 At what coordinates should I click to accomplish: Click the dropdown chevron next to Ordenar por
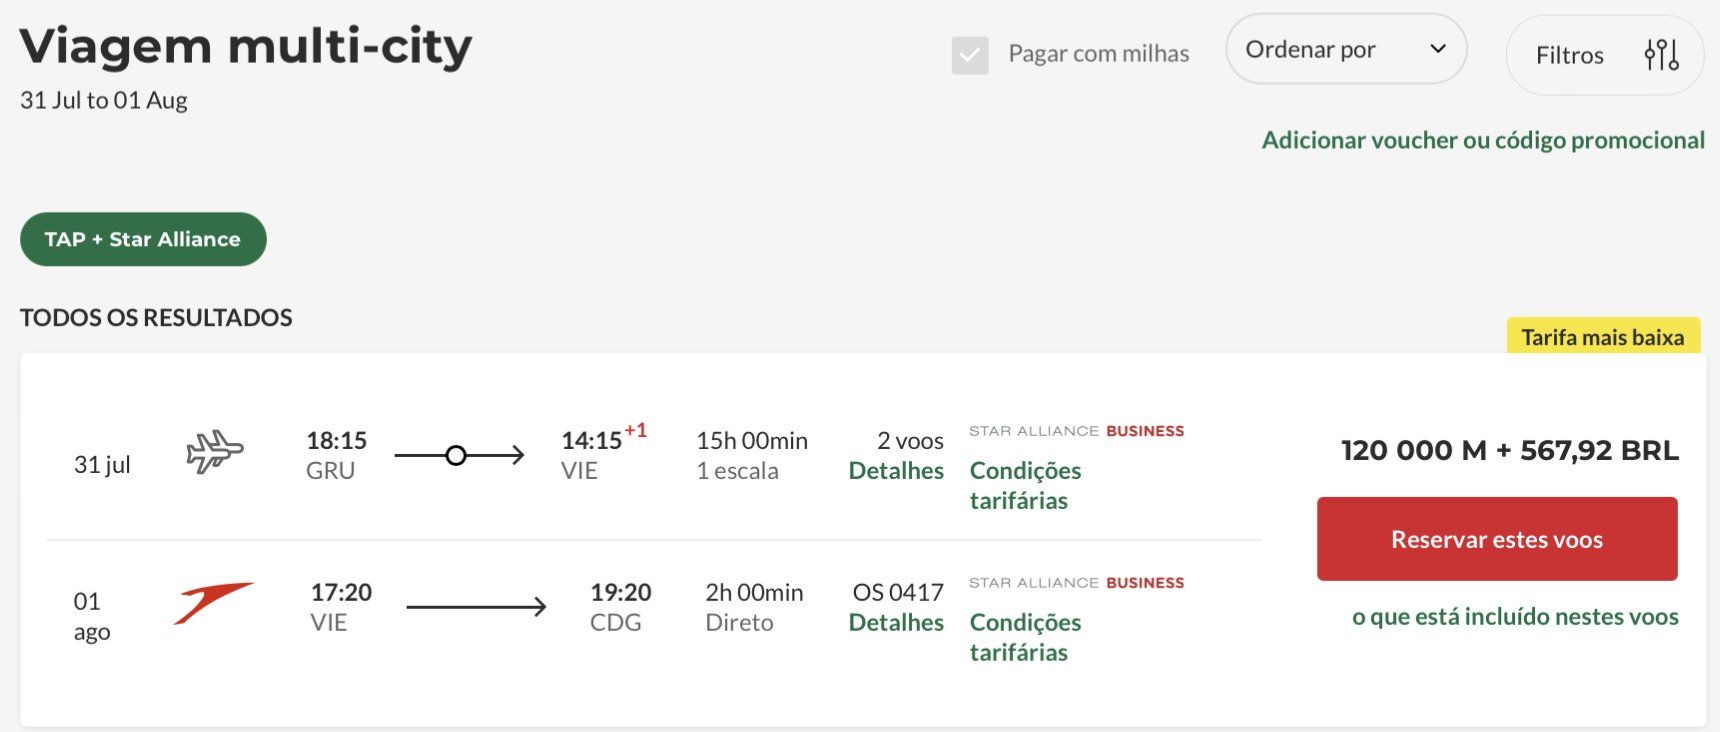(1437, 48)
